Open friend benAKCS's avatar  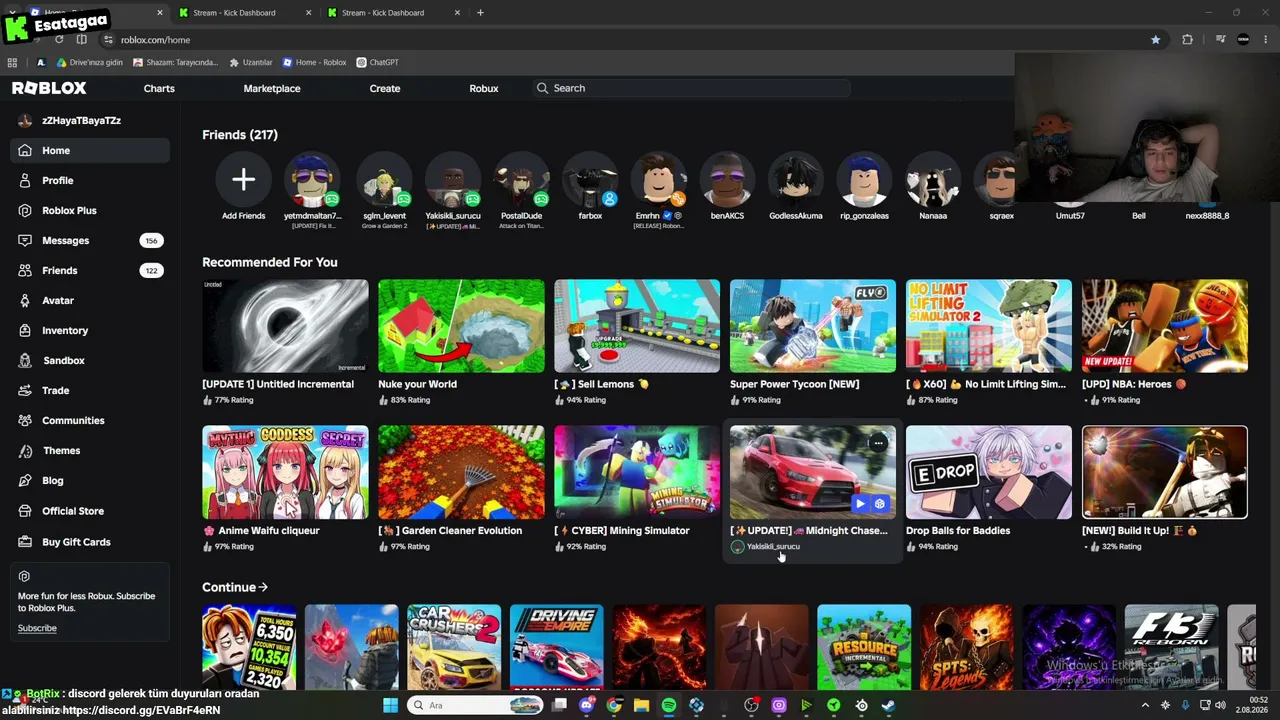coord(727,180)
